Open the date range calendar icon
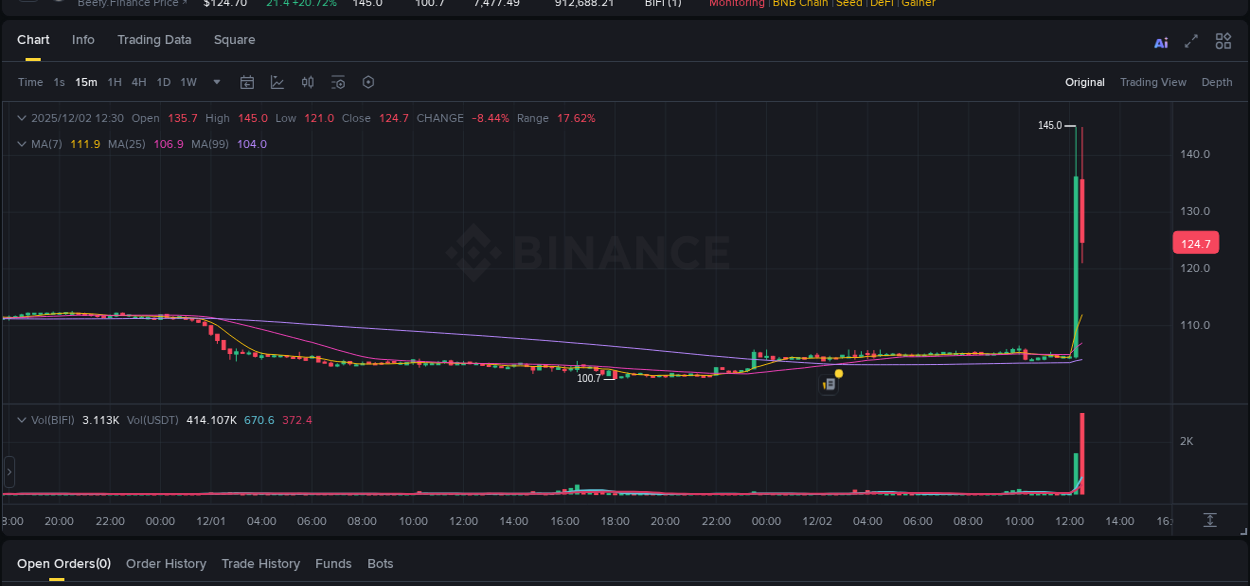 (247, 82)
